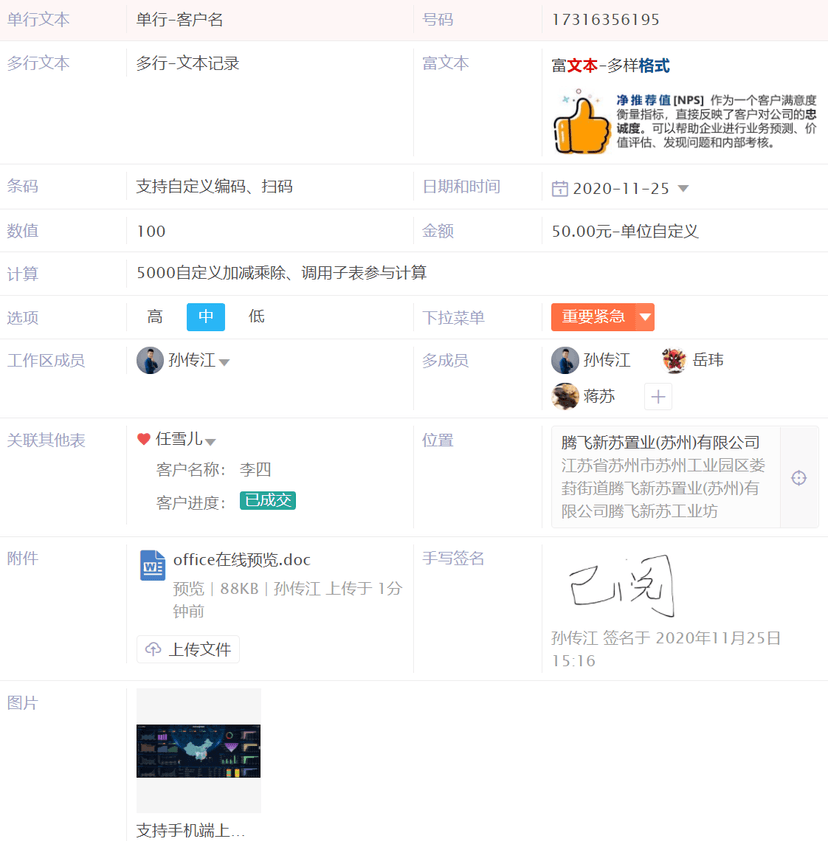Select the 中 option
This screenshot has width=828, height=841.
[206, 317]
